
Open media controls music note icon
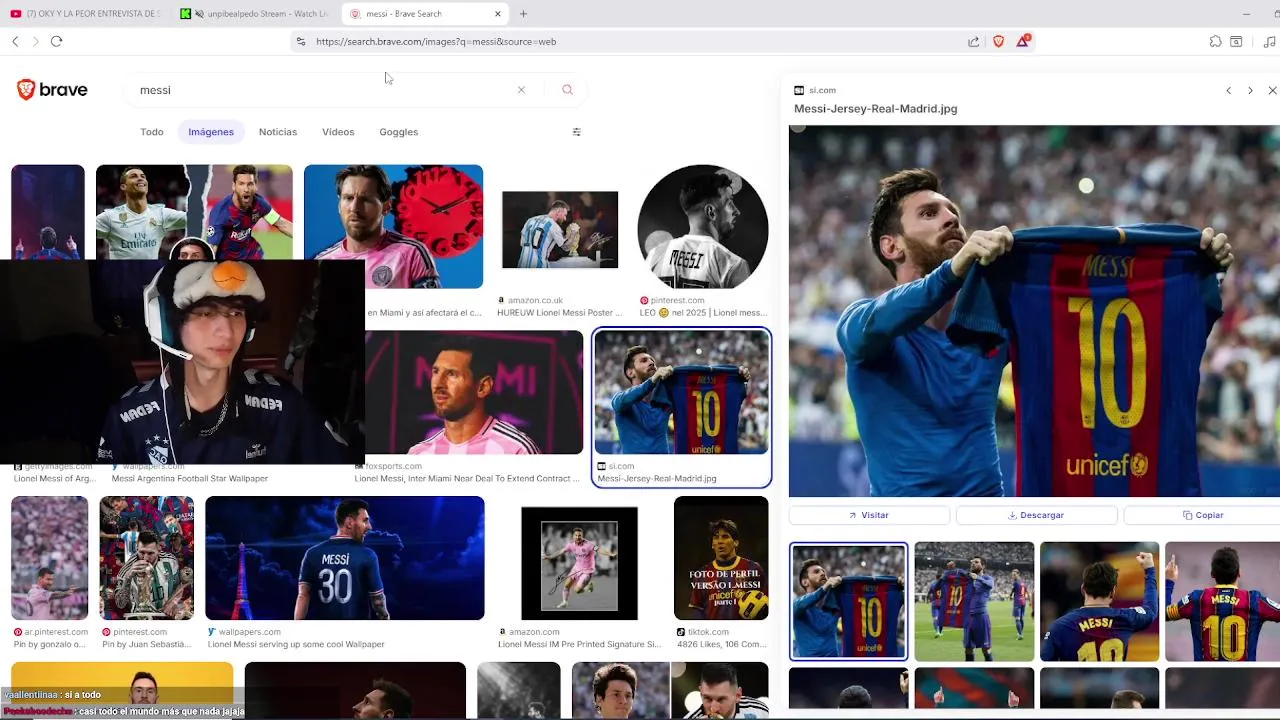pos(1269,41)
